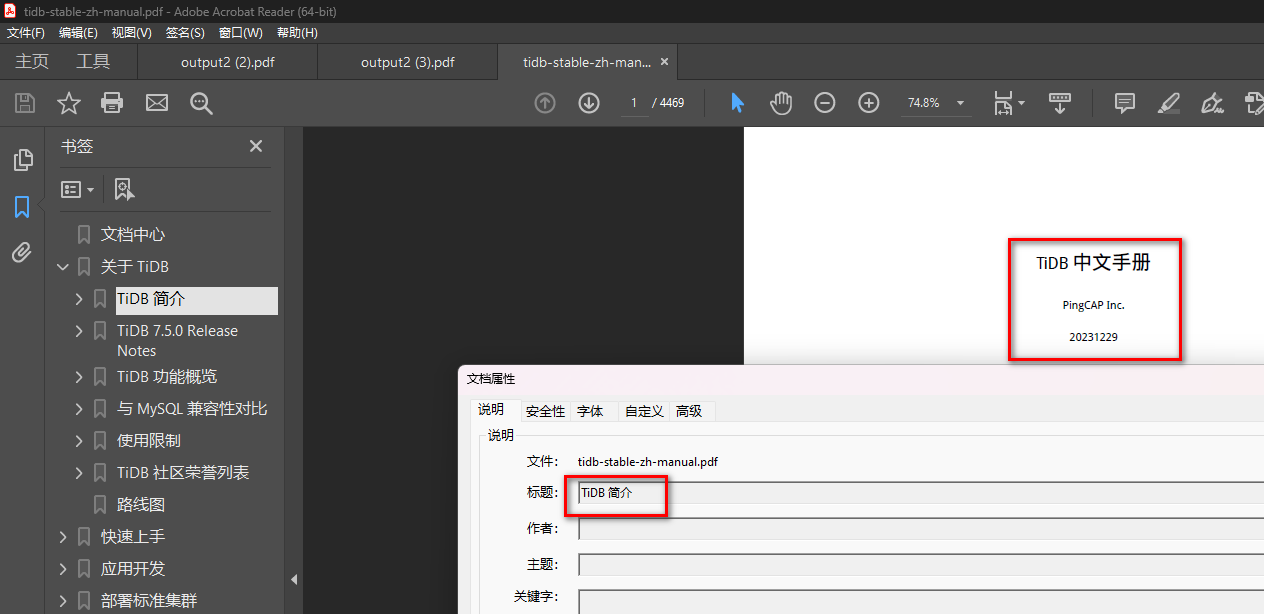
Task: Open the bookmark options dropdown
Action: tap(78, 189)
